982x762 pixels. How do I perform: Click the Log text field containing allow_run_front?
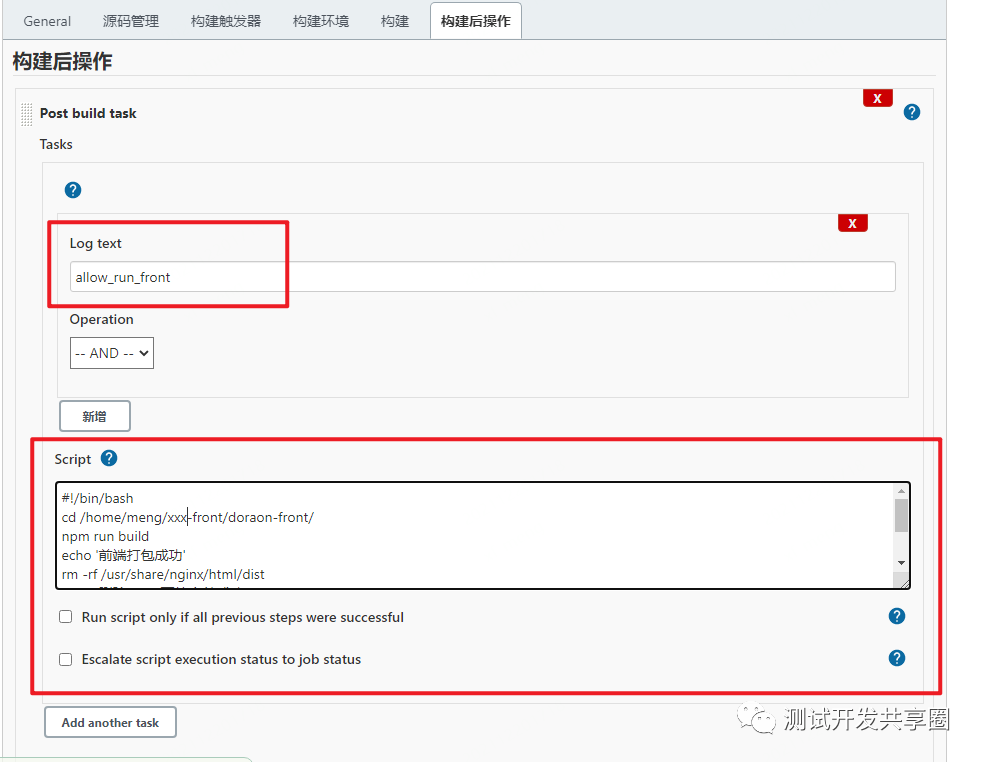[x=300, y=276]
